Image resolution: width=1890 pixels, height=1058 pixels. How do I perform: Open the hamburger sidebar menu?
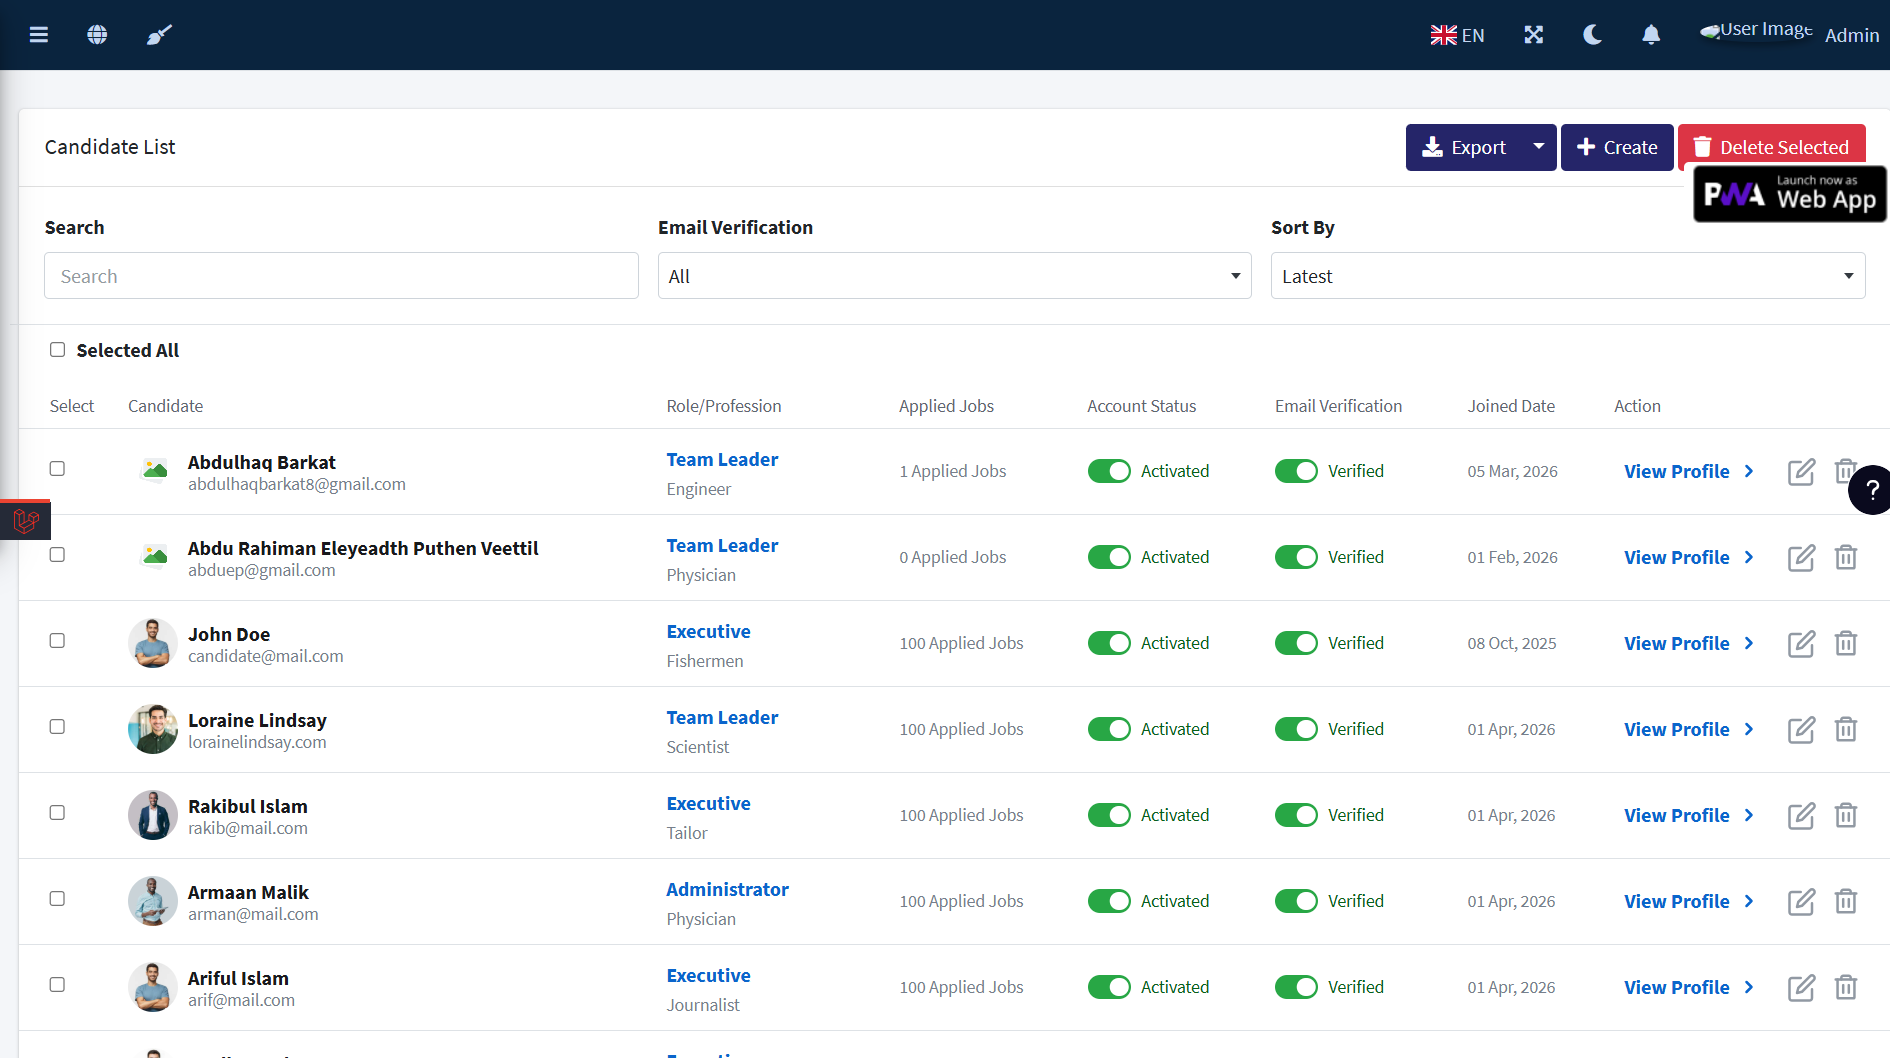[x=39, y=35]
